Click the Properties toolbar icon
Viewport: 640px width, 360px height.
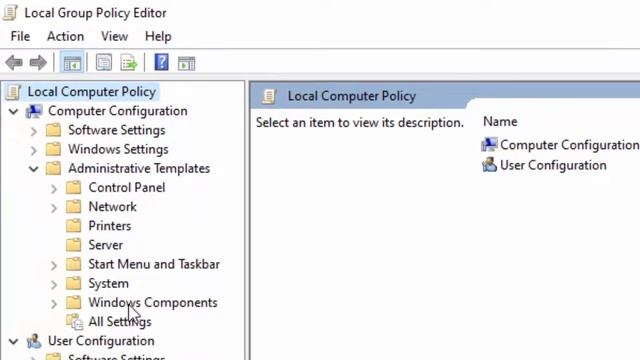(x=104, y=63)
